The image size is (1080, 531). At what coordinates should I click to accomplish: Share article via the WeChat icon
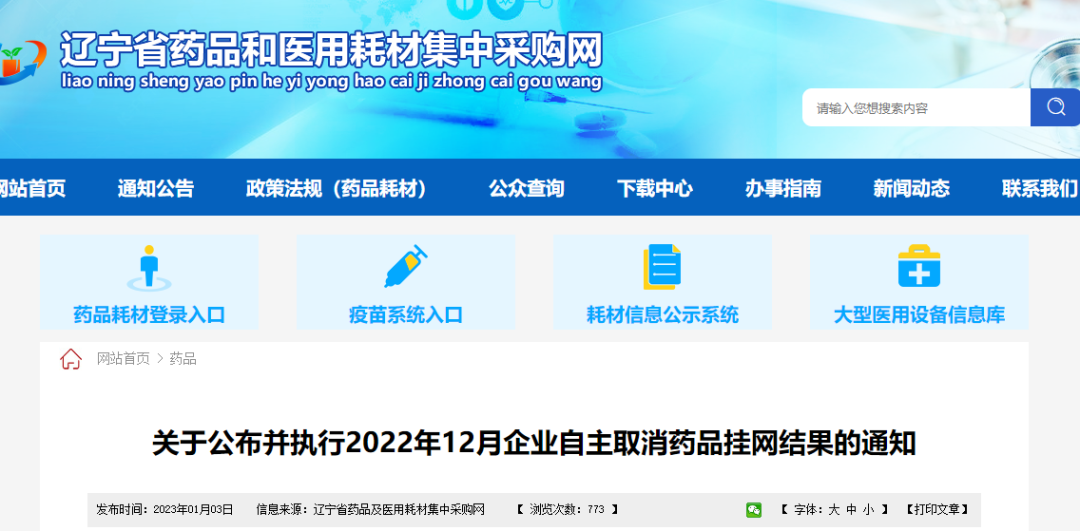[754, 510]
